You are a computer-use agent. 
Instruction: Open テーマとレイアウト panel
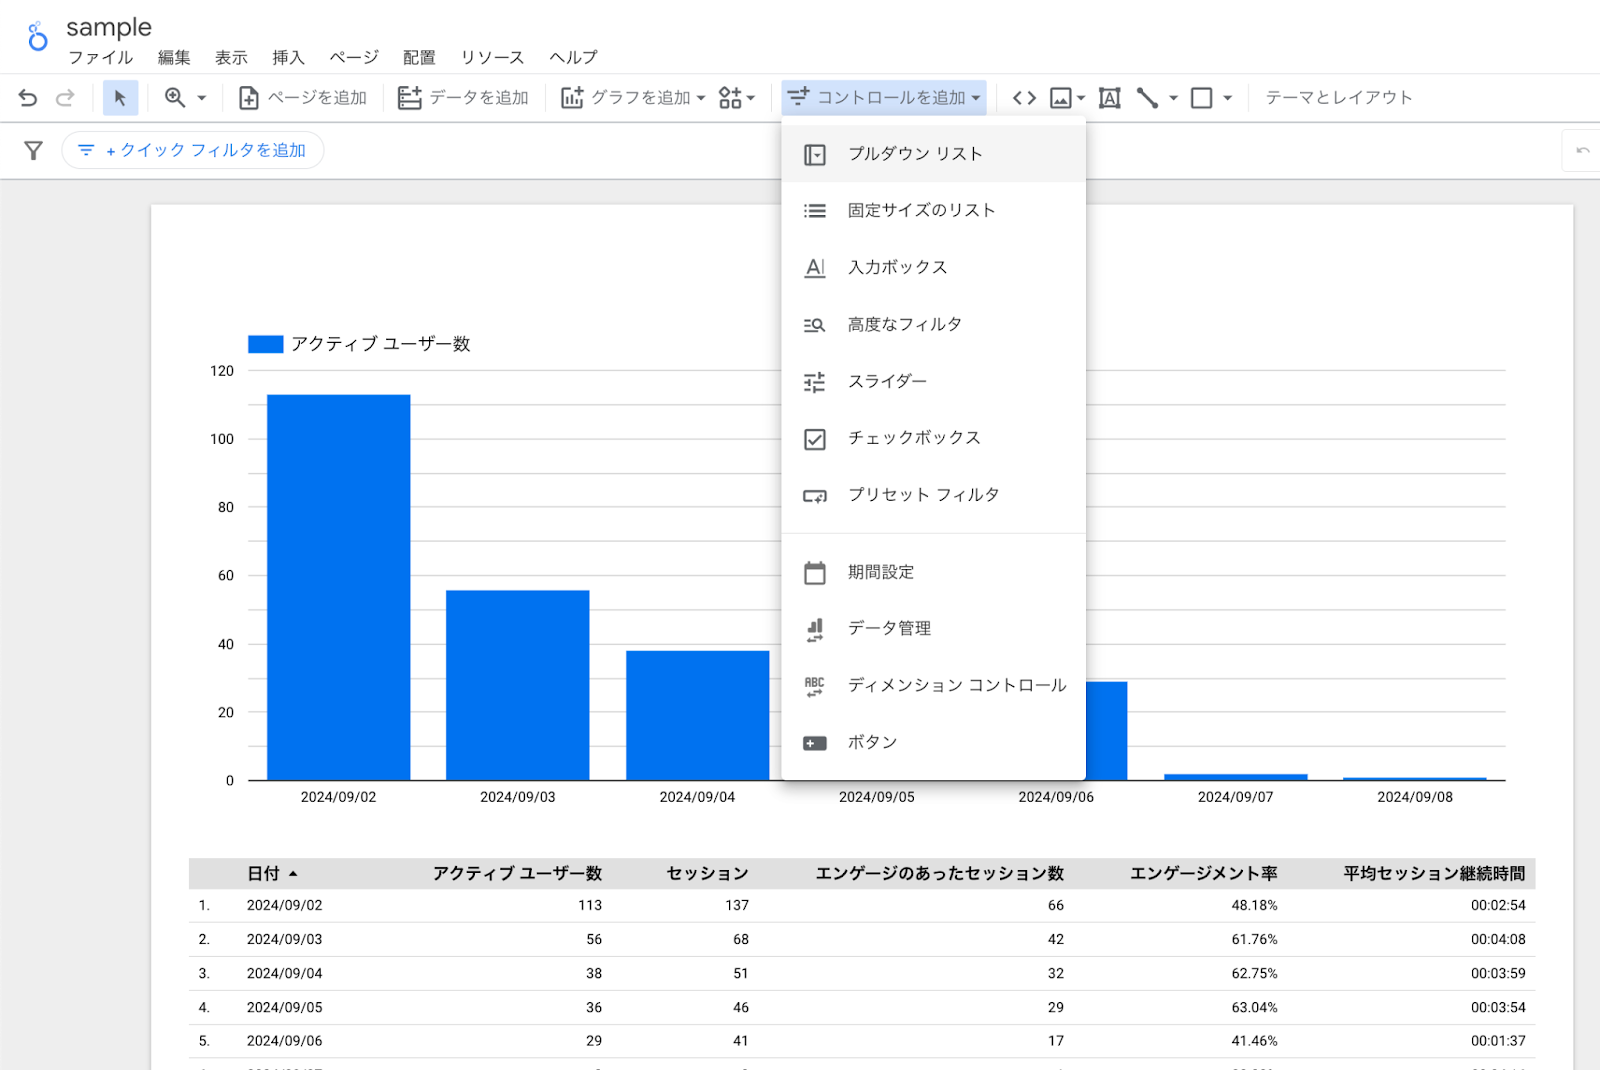(1339, 98)
